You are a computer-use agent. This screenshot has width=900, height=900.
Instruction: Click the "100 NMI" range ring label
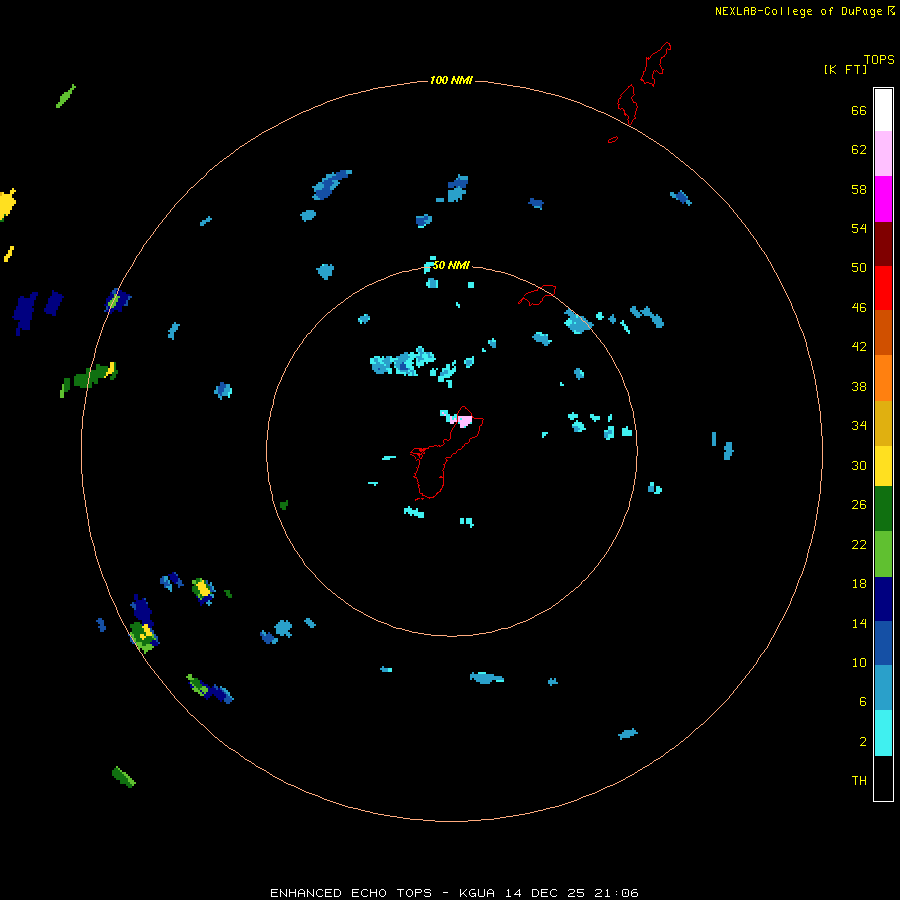tap(451, 80)
